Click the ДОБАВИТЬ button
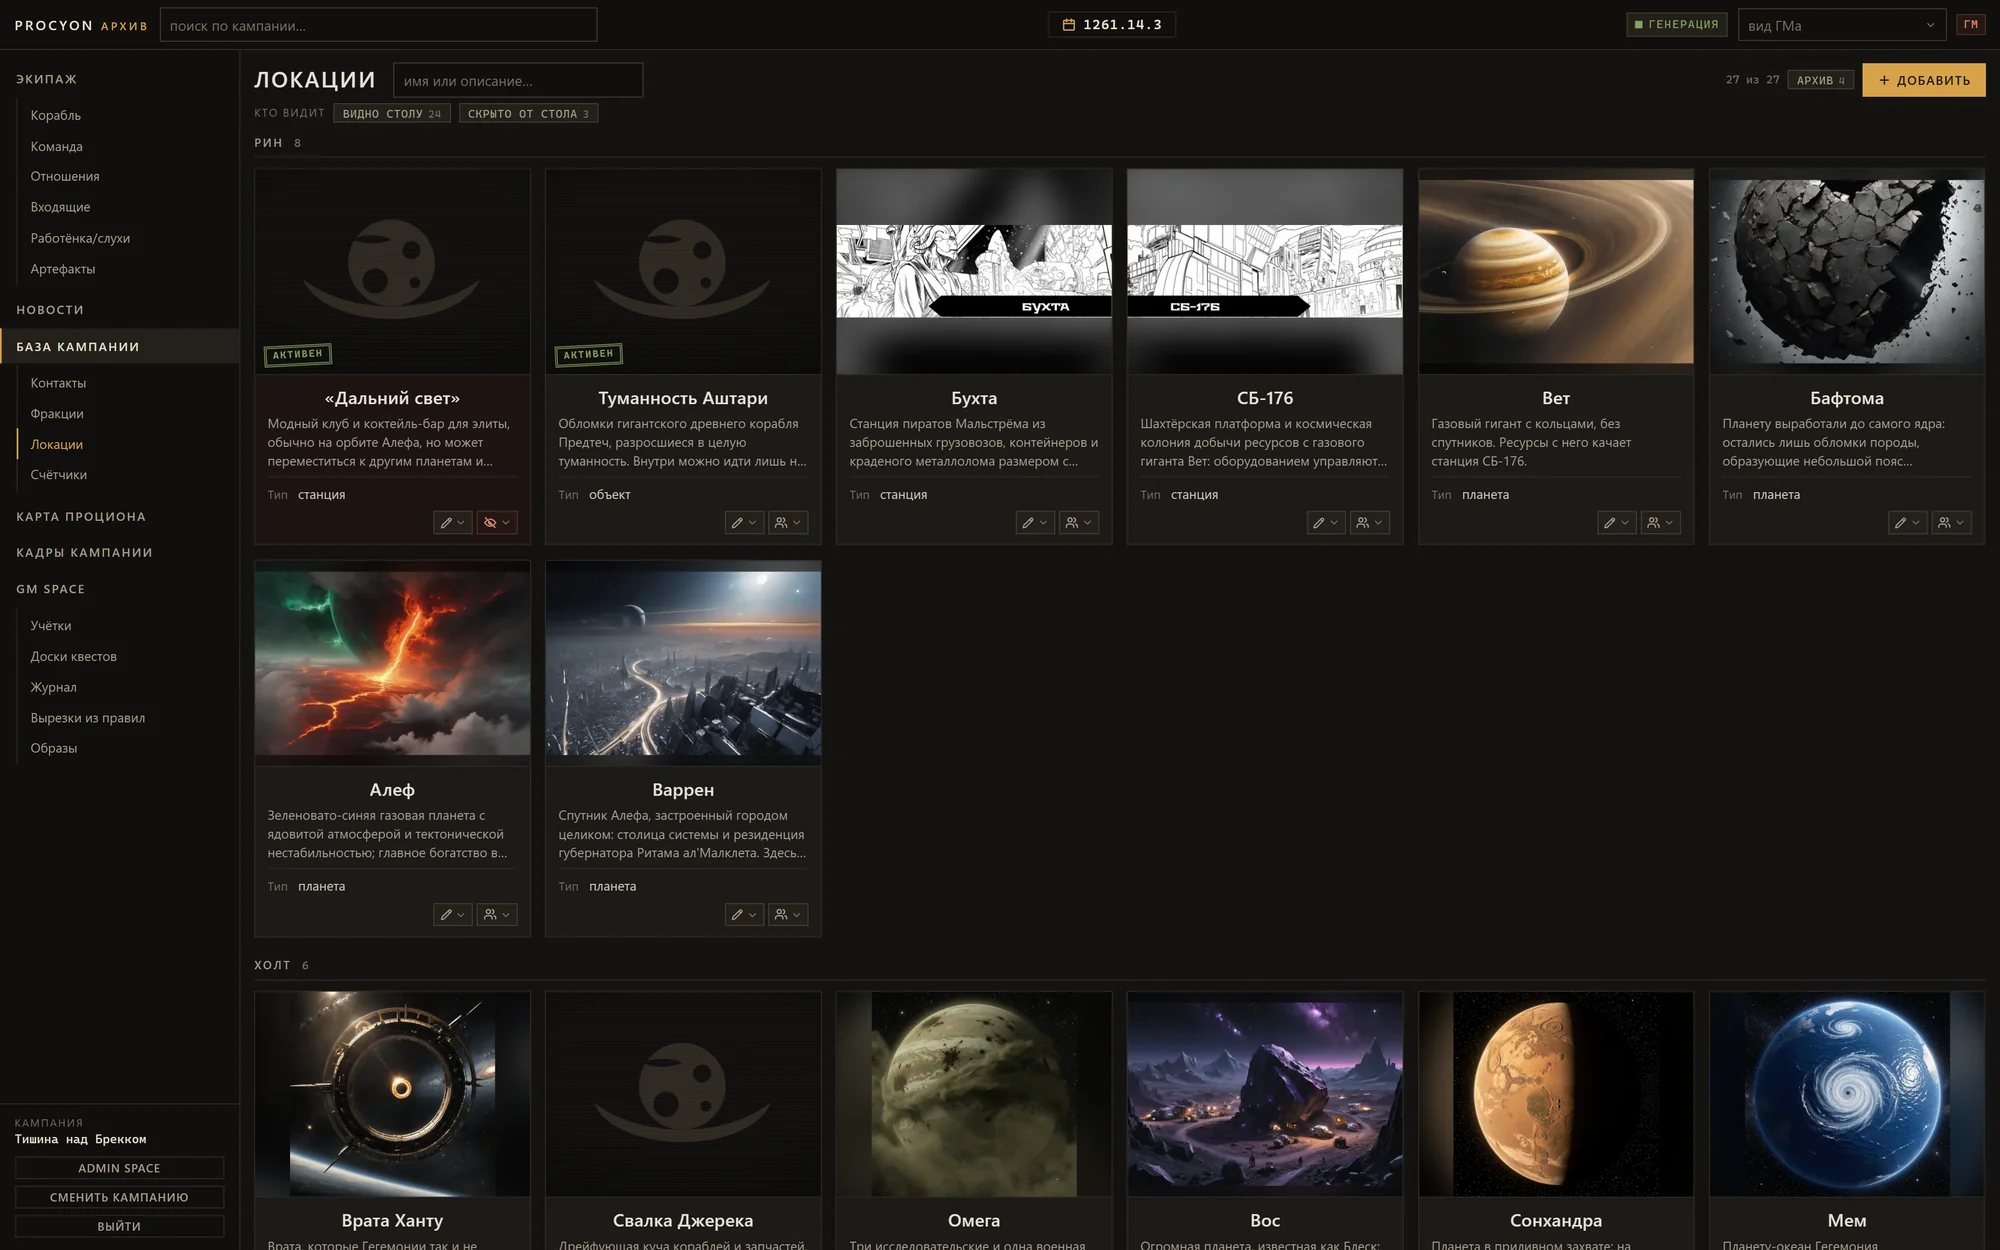The height and width of the screenshot is (1250, 2000). point(1924,81)
